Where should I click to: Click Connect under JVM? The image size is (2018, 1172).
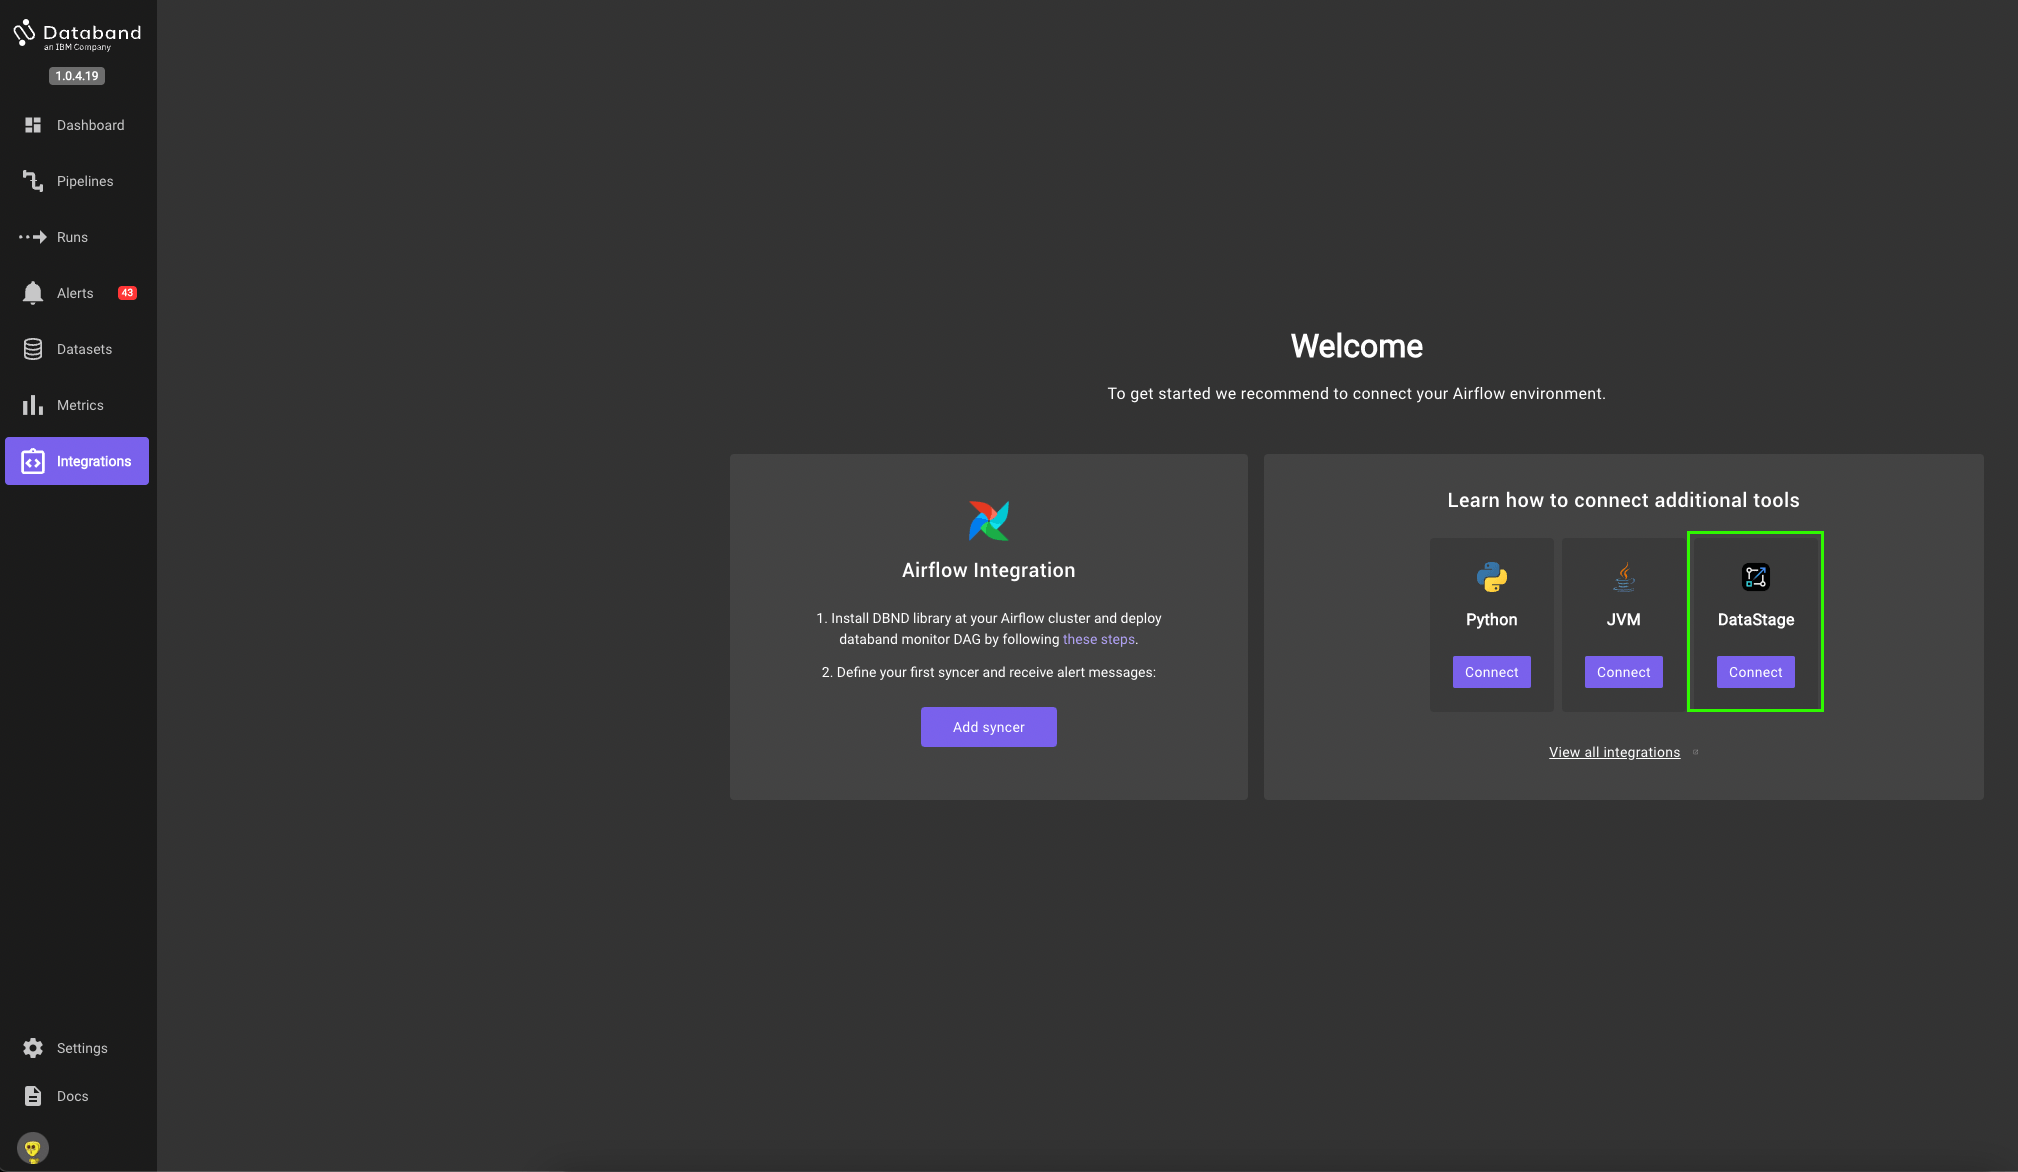1623,672
